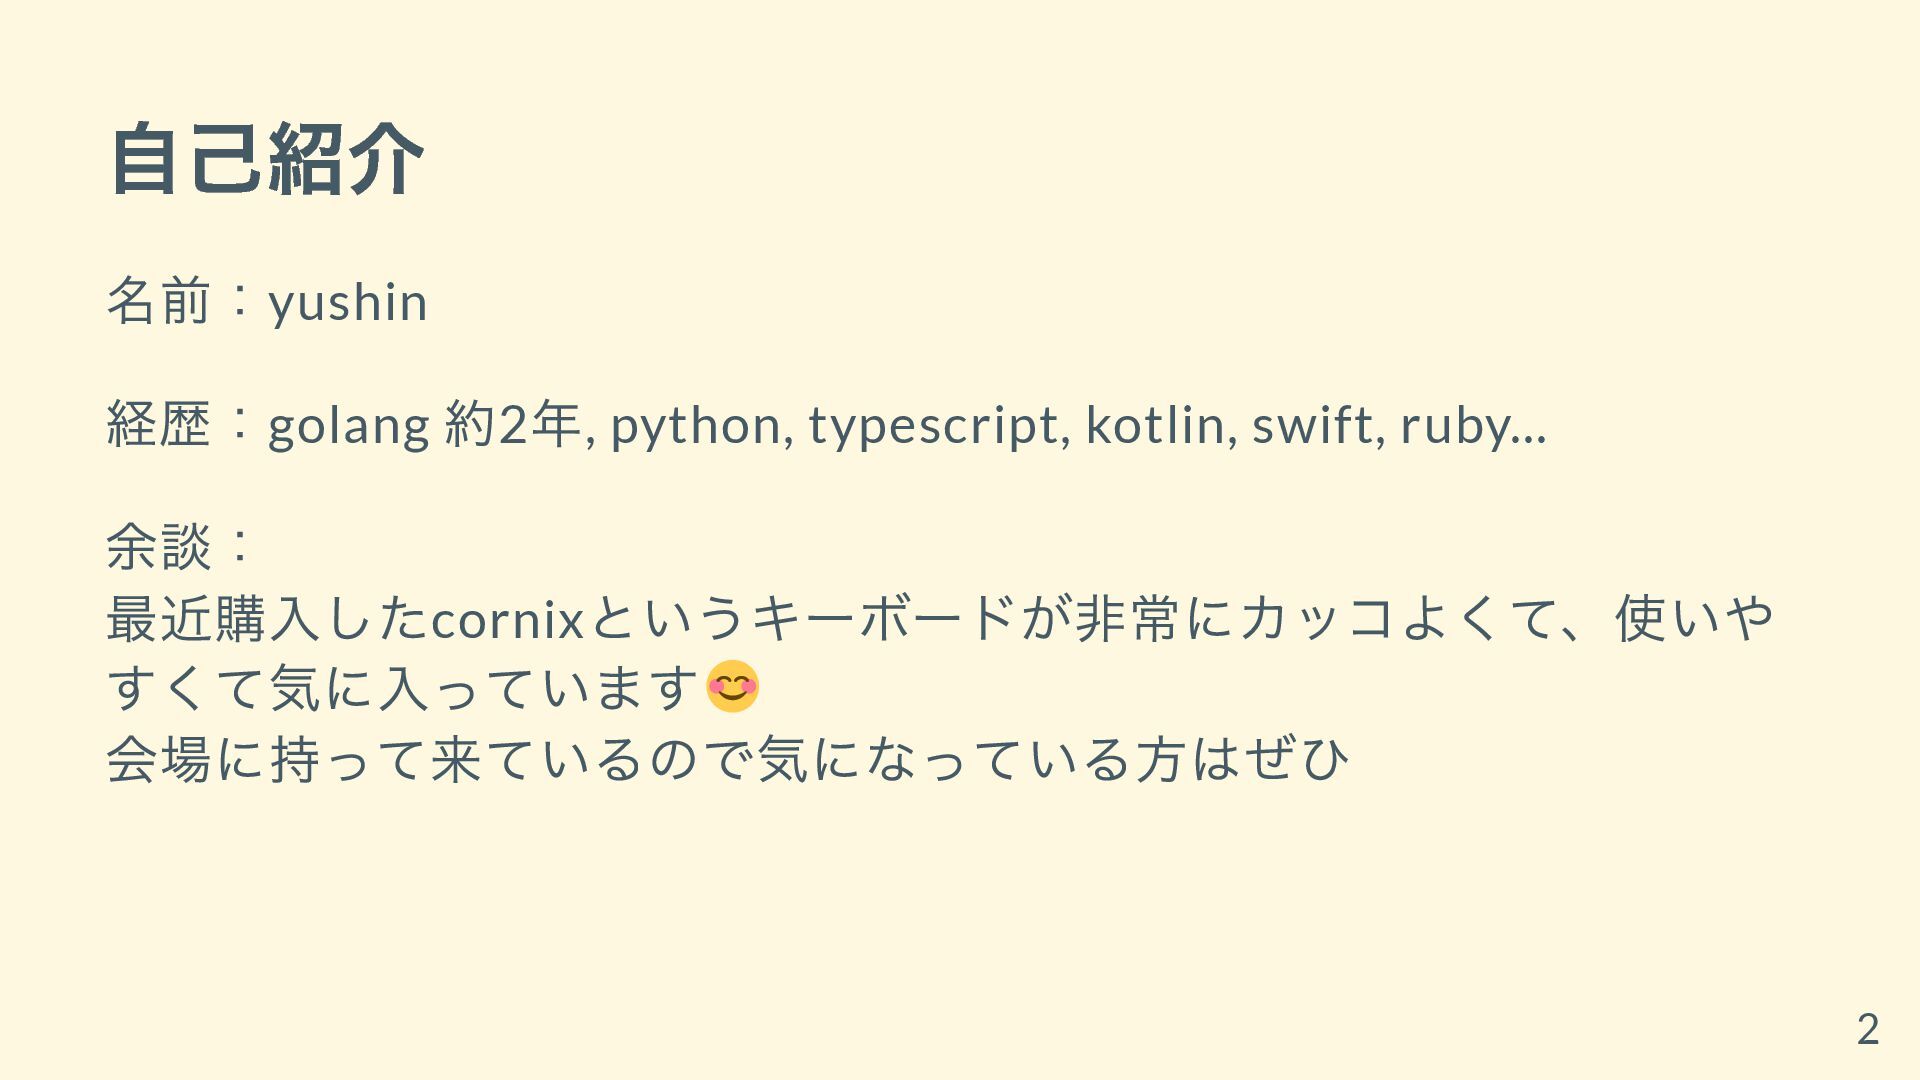Click the word kotlin

pos(1155,424)
